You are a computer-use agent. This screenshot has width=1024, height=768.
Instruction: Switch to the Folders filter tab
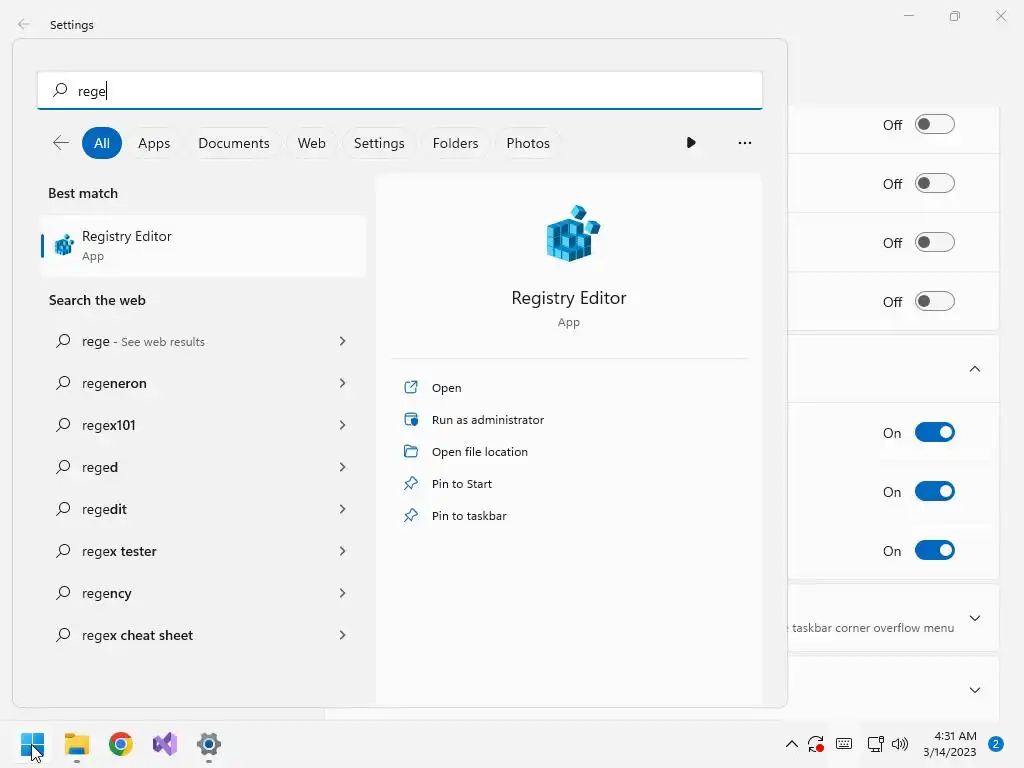tap(455, 143)
